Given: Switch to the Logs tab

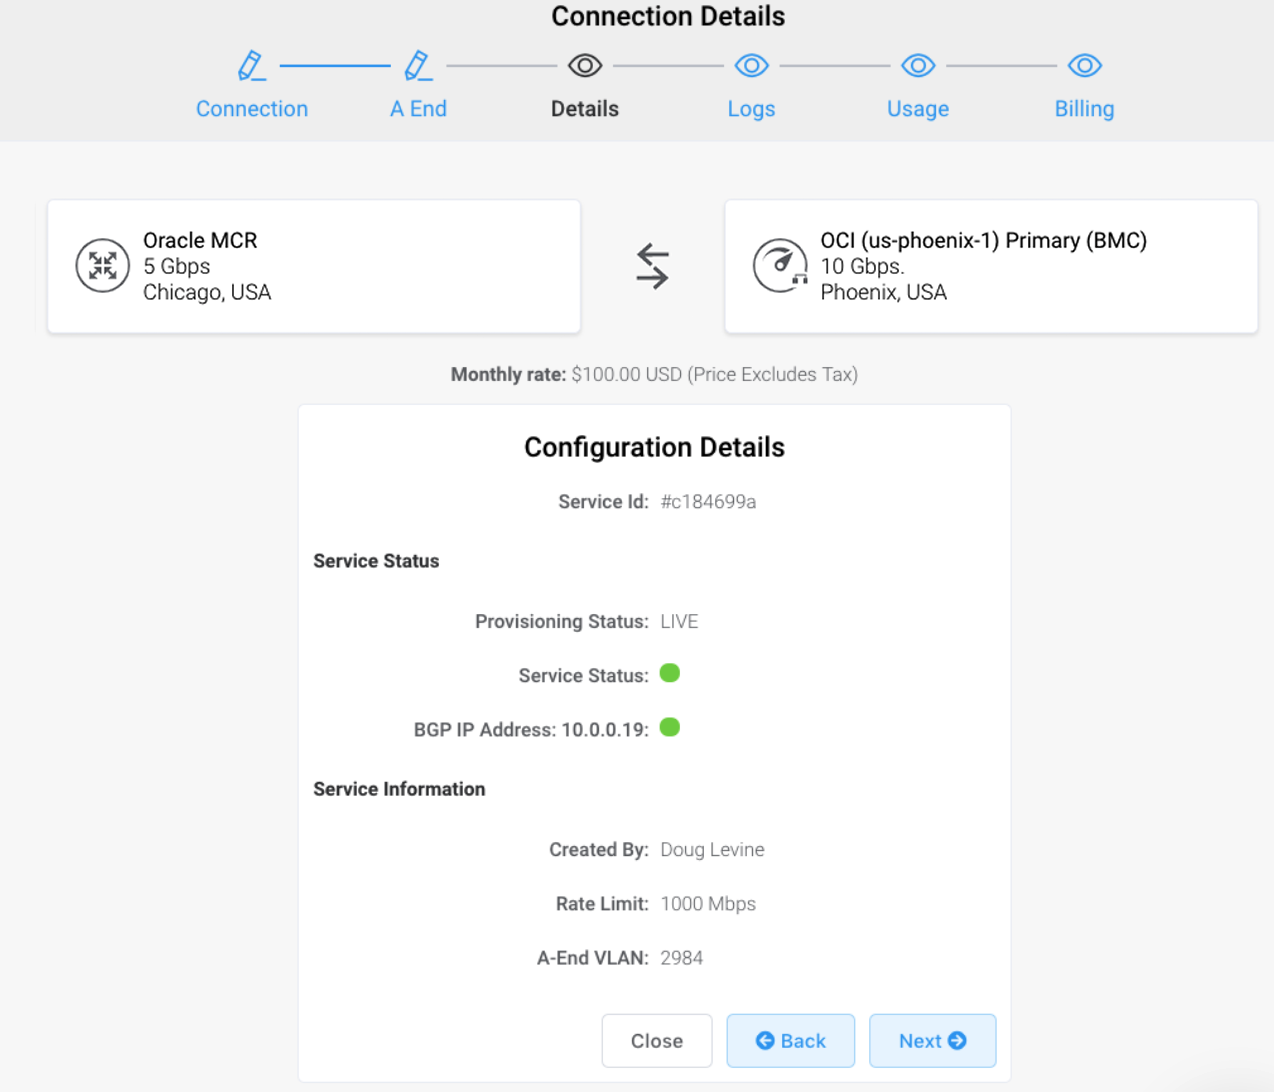Looking at the screenshot, I should (751, 108).
